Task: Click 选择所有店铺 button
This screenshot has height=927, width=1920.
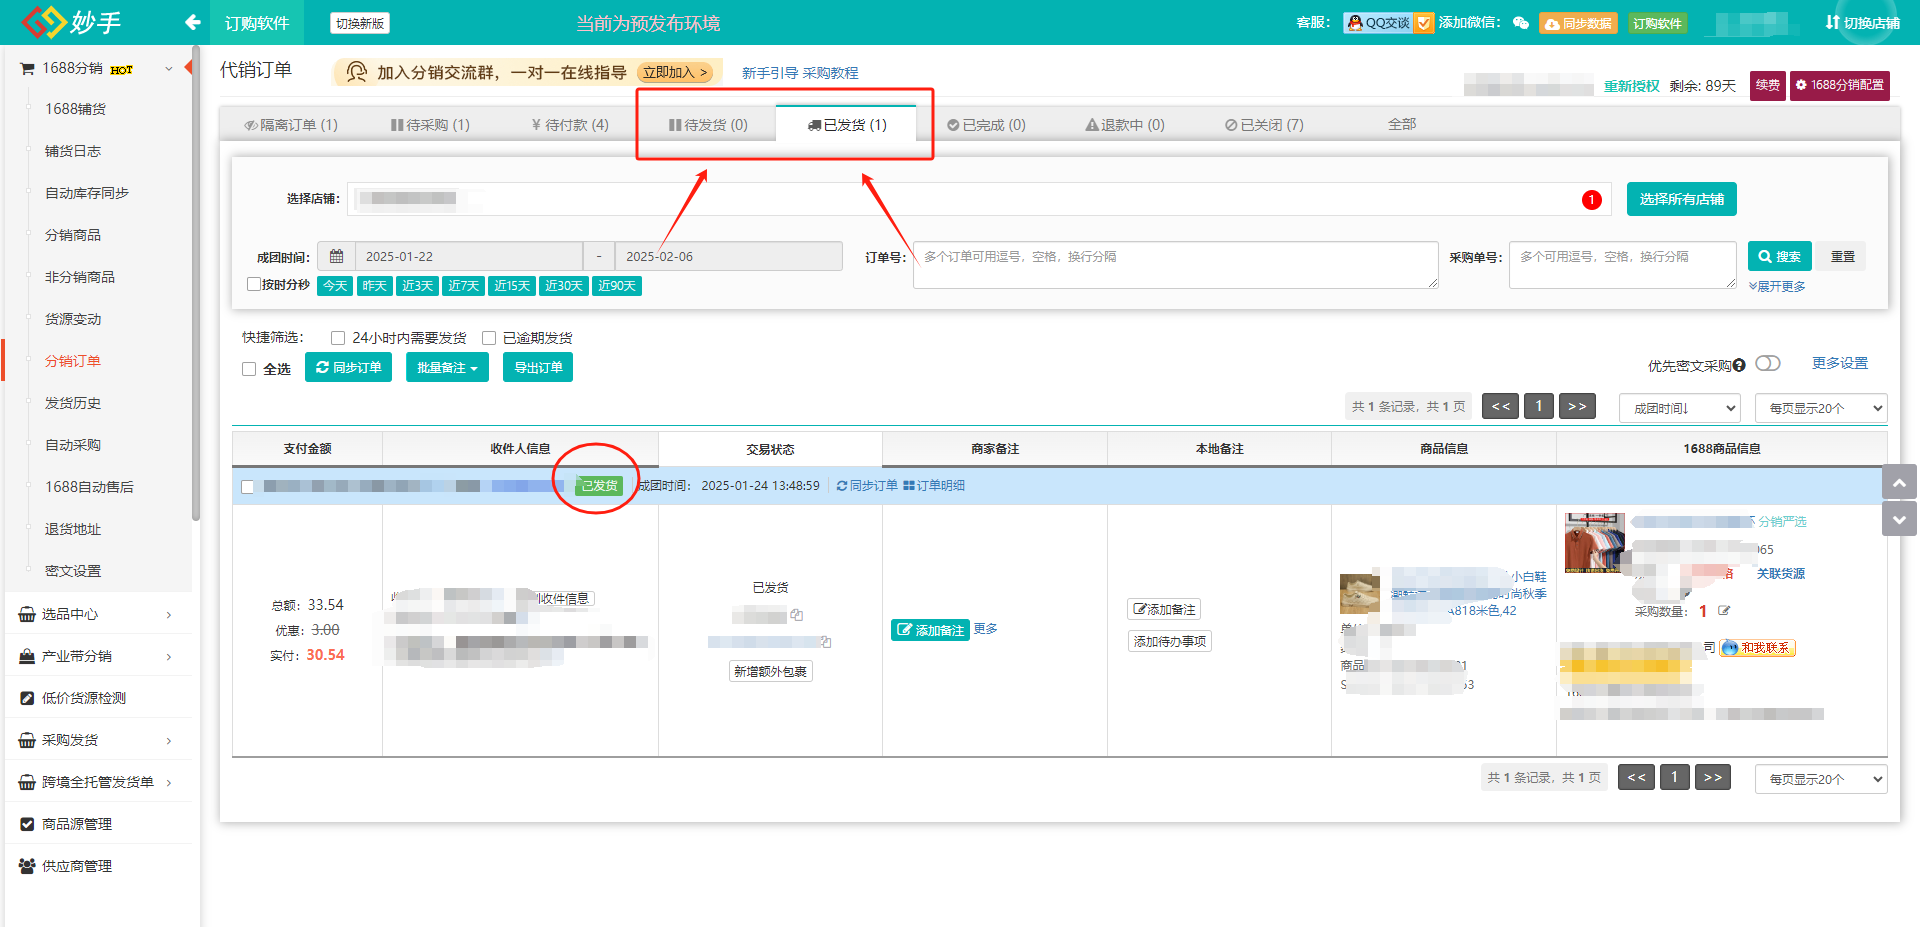Action: [x=1682, y=199]
